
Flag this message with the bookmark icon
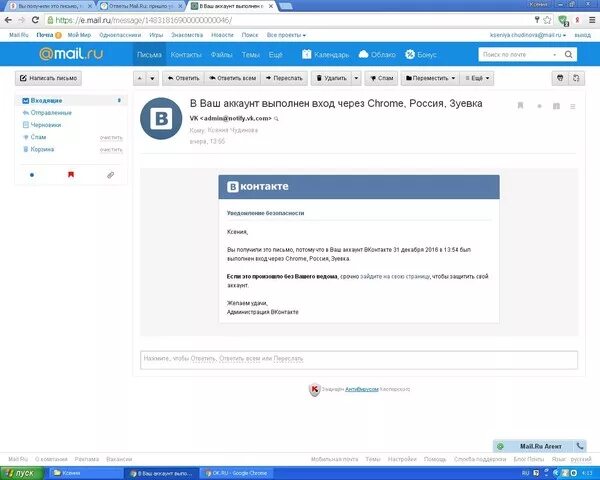pyautogui.click(x=520, y=105)
